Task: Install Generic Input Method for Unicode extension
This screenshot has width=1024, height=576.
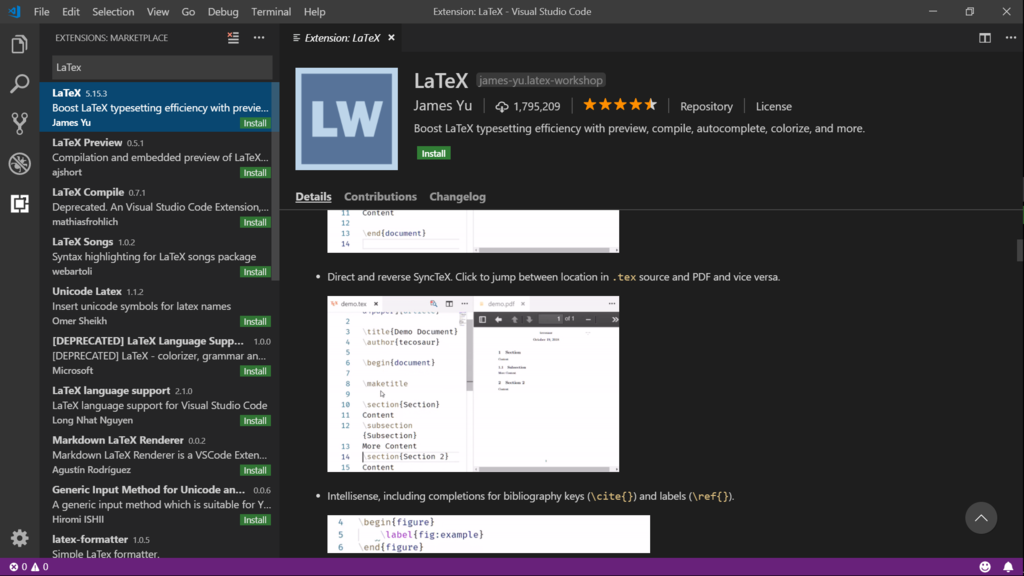Action: click(x=255, y=520)
